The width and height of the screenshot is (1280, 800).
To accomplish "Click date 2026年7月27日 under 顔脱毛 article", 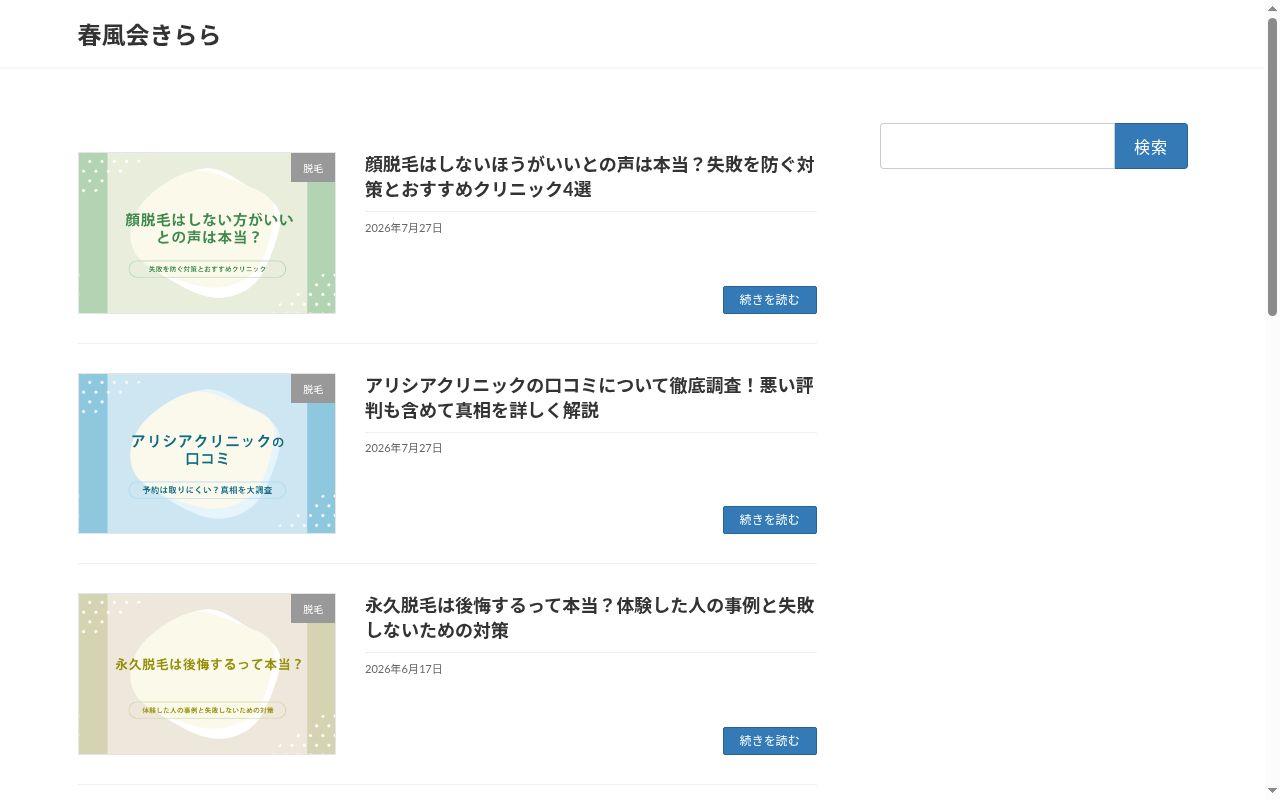I will (403, 228).
